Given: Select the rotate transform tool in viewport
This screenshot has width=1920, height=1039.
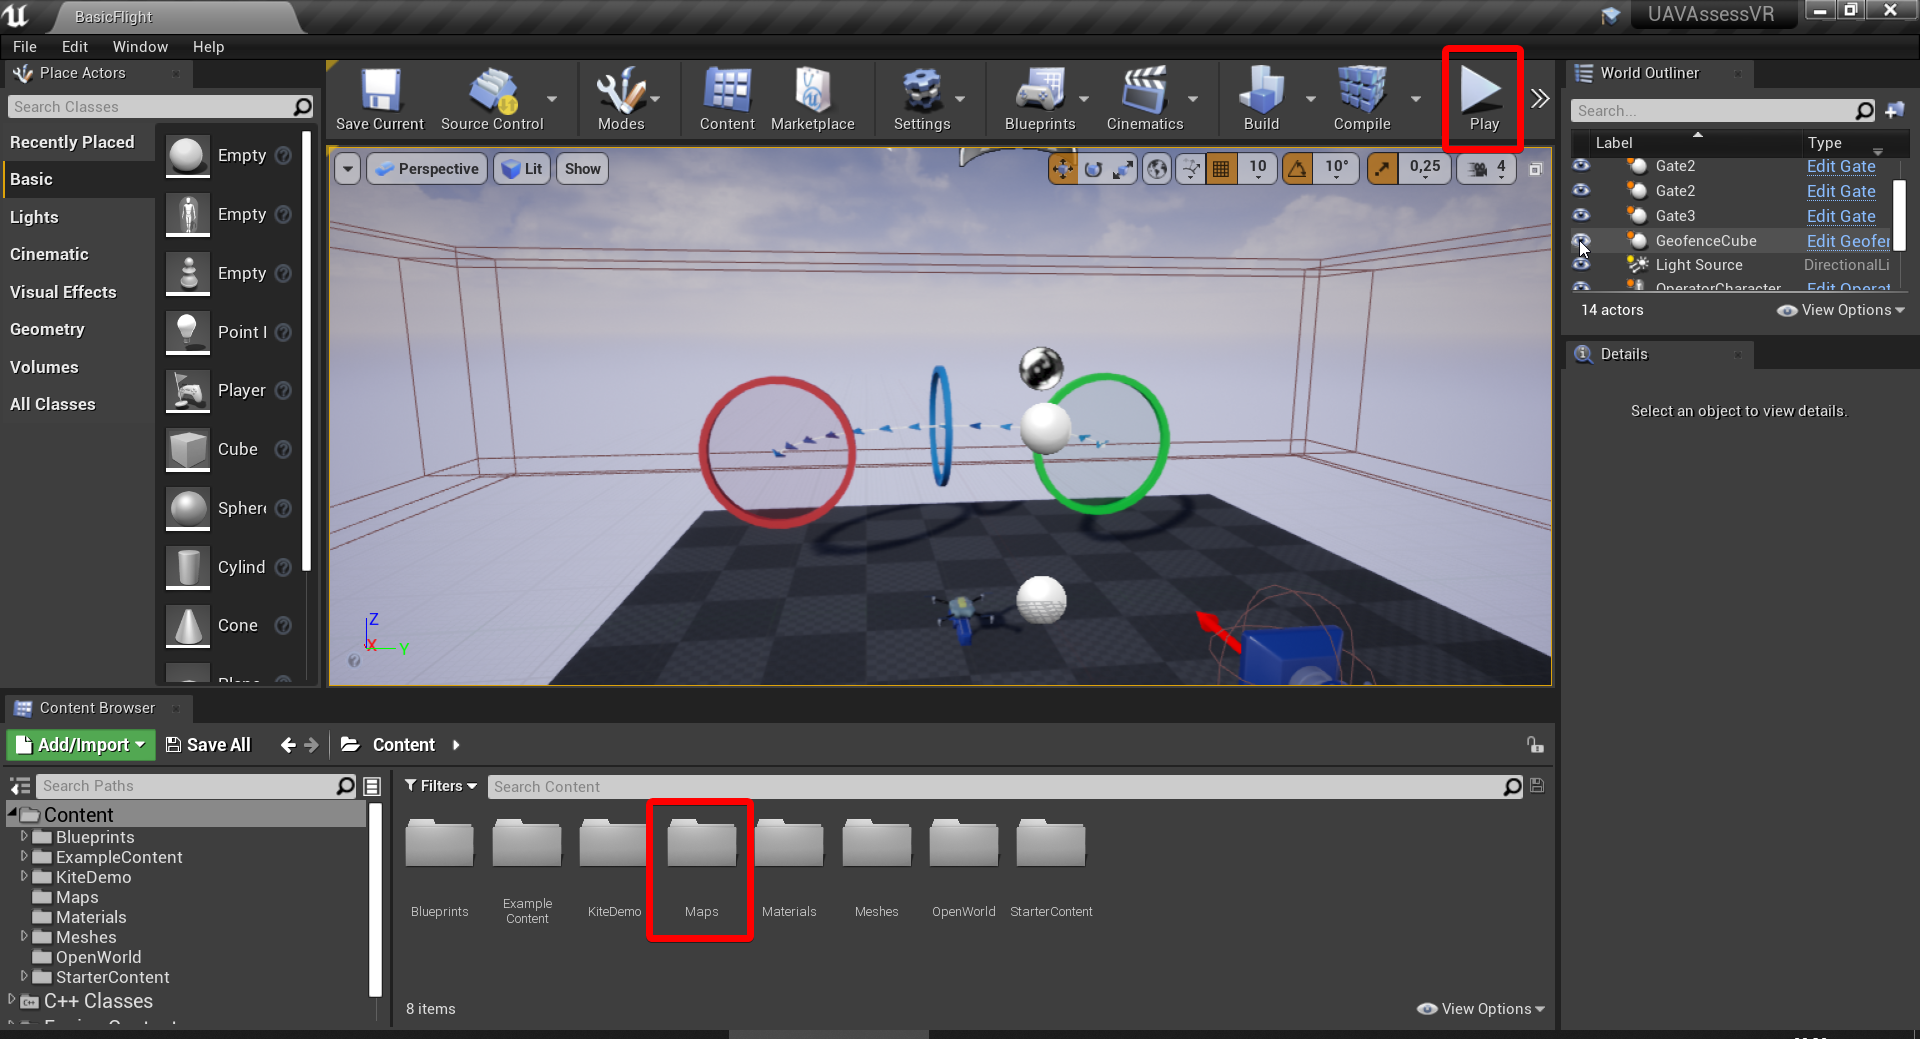Looking at the screenshot, I should tap(1093, 169).
